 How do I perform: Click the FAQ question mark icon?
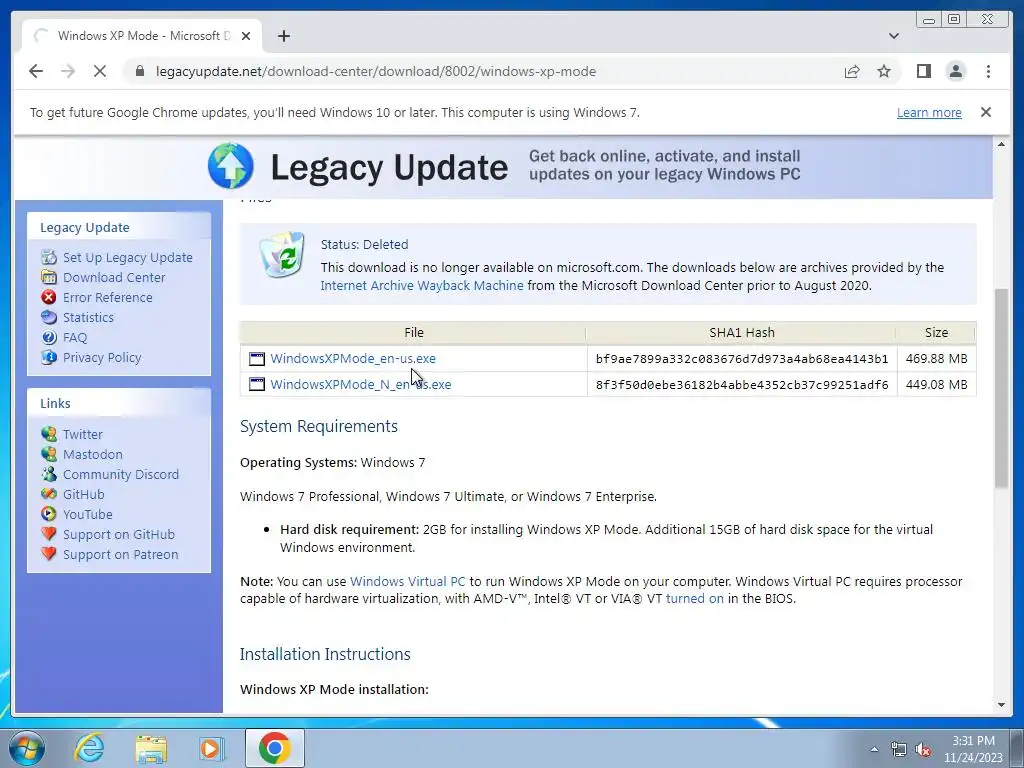49,338
